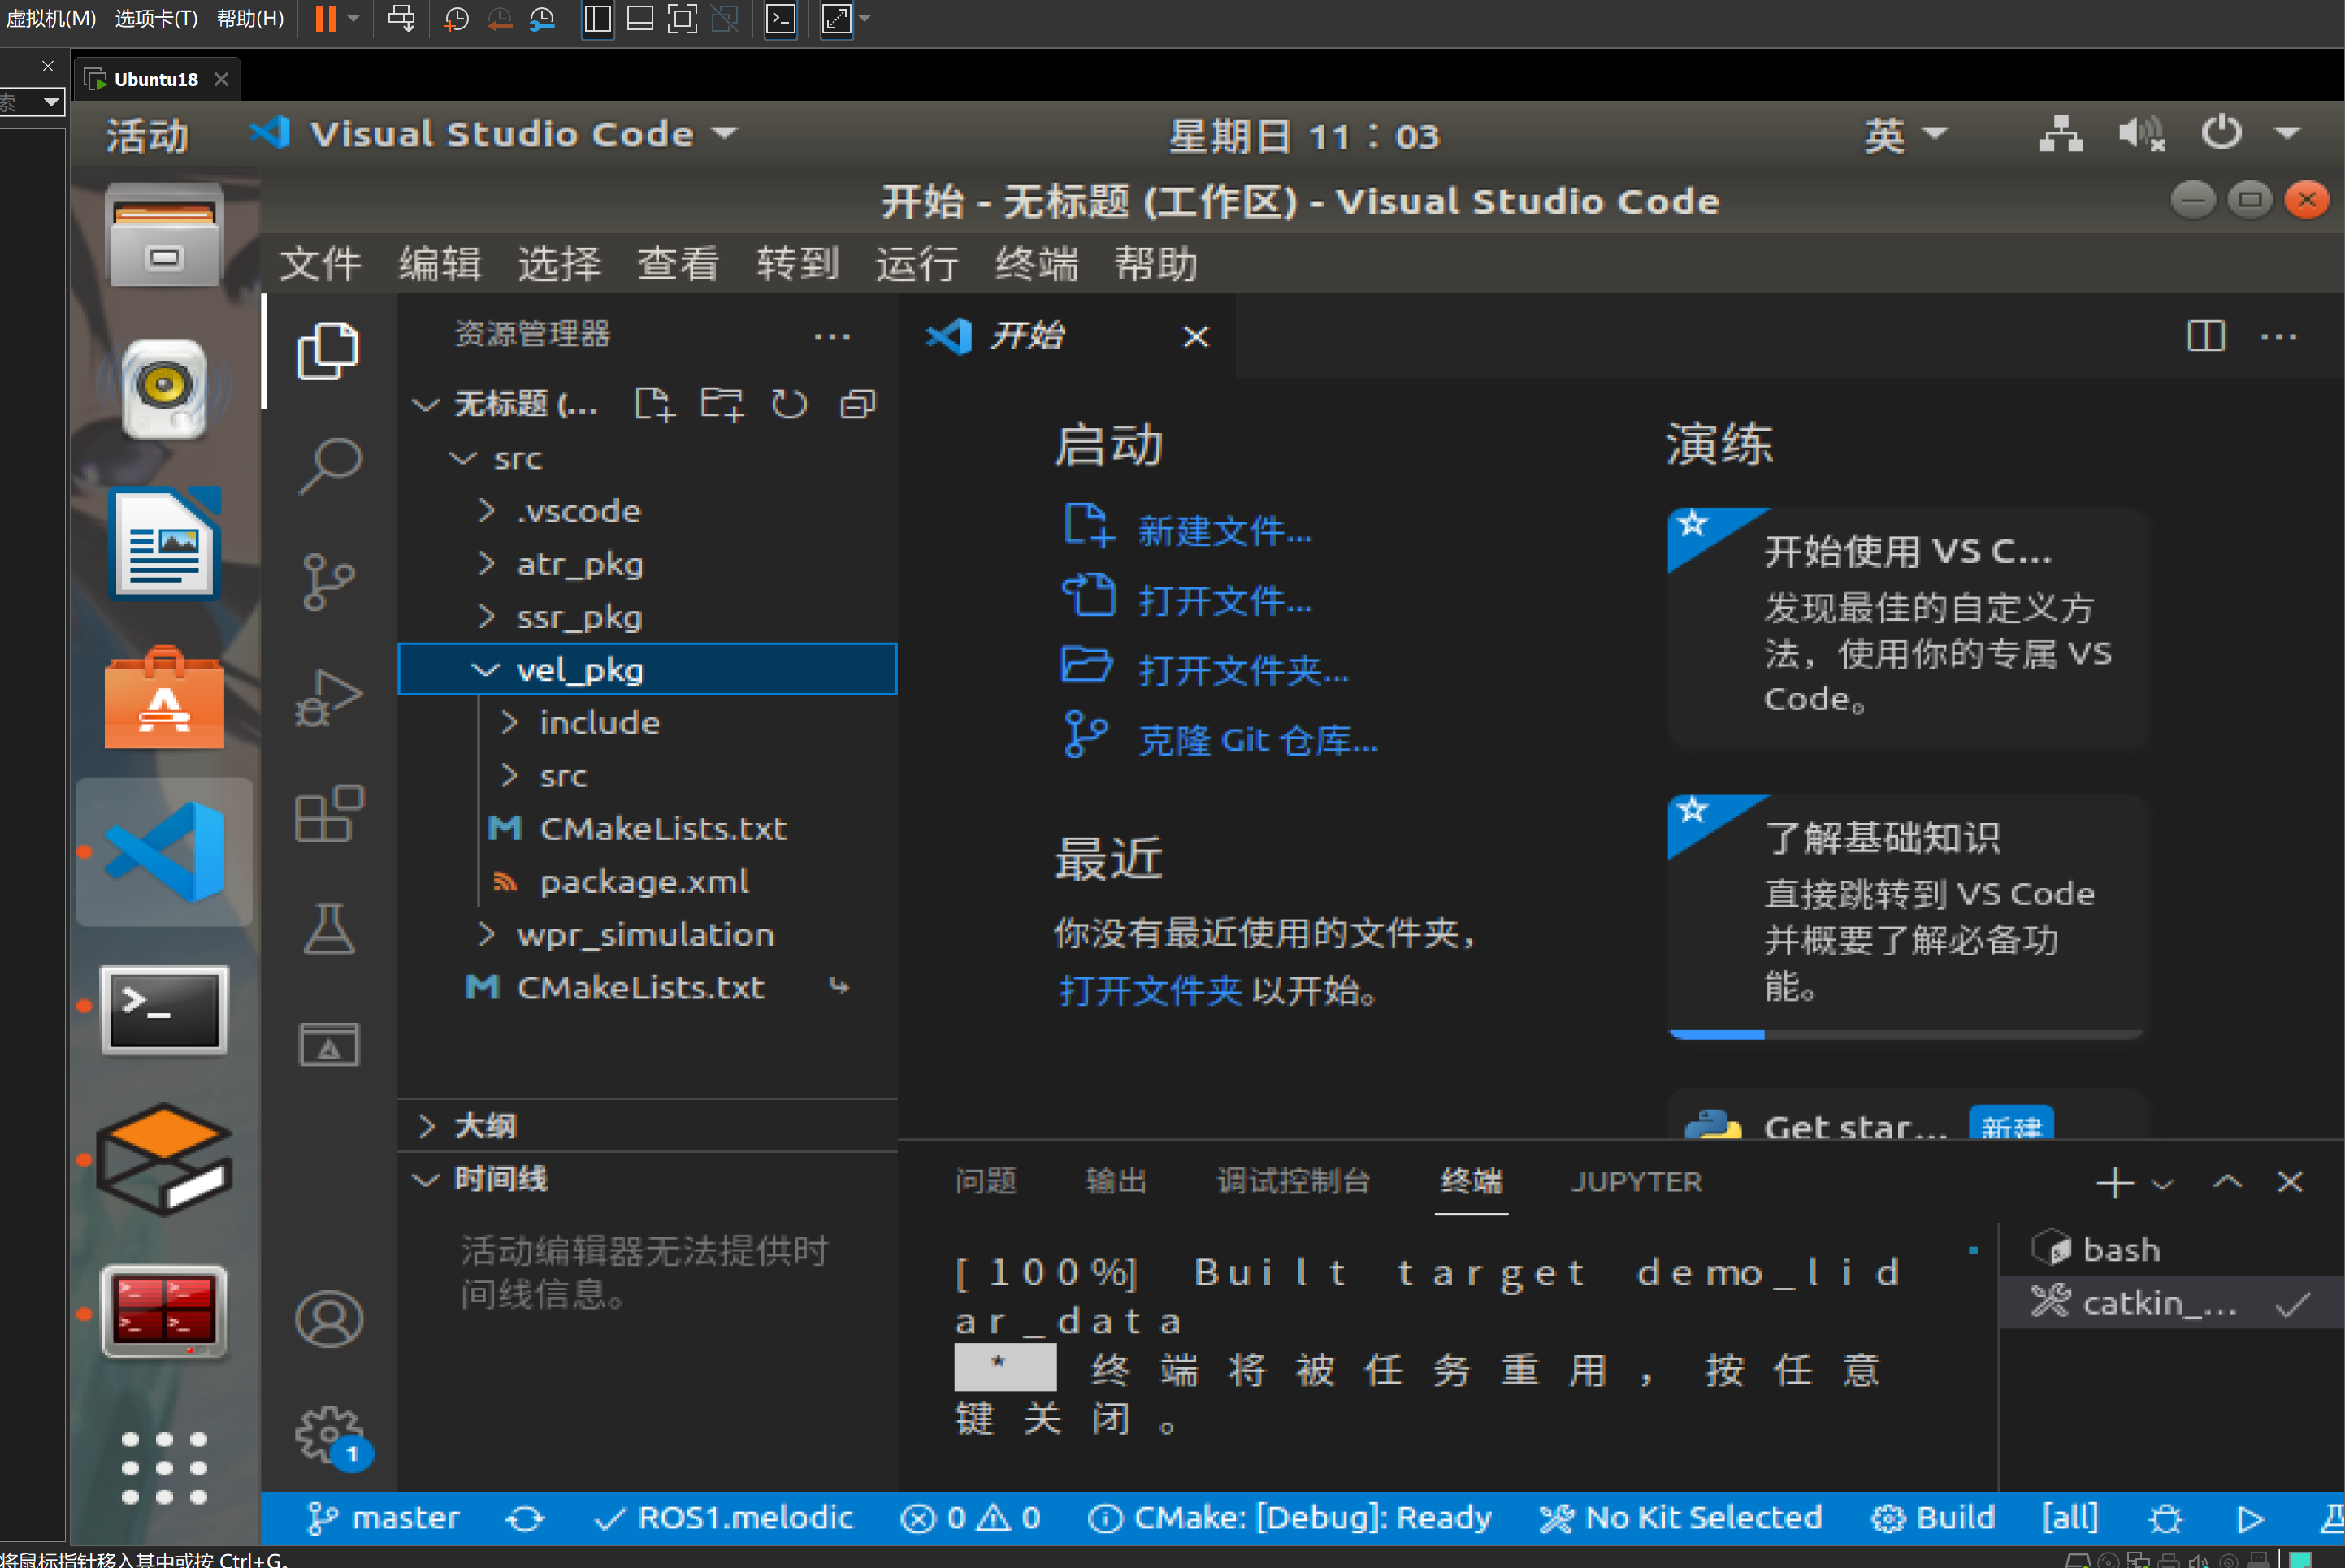2345x1568 pixels.
Task: Open the 终端 menu
Action: pyautogui.click(x=1037, y=265)
